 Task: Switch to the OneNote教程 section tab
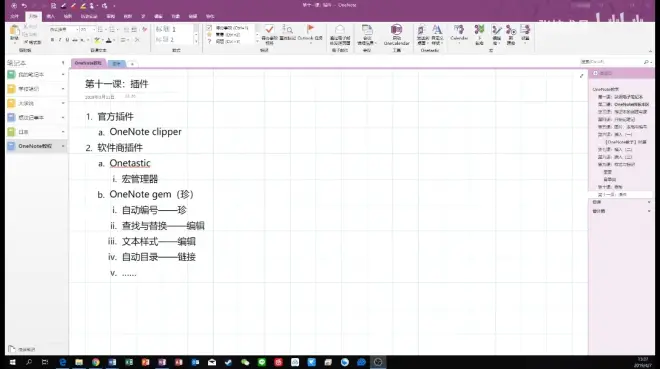click(x=88, y=63)
